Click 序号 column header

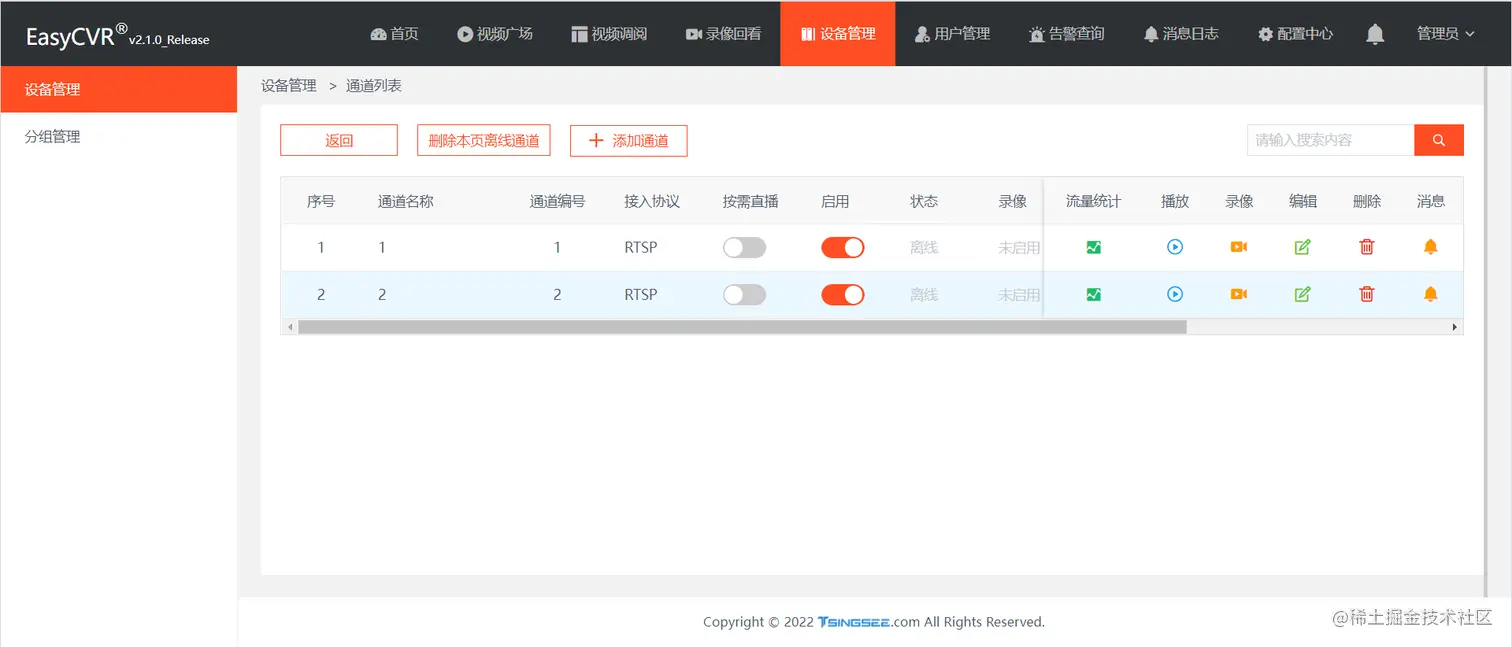click(321, 201)
